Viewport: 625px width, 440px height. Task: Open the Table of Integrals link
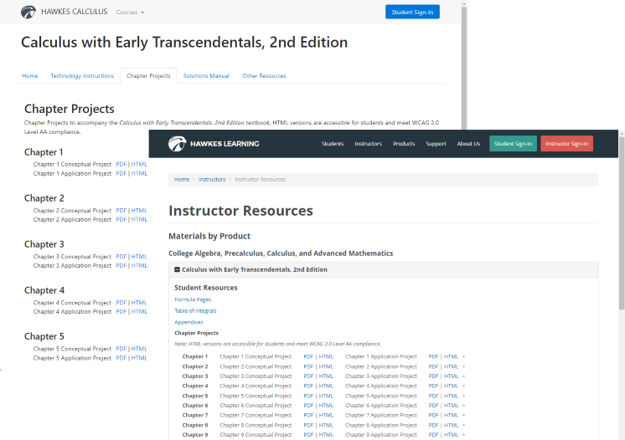(196, 311)
